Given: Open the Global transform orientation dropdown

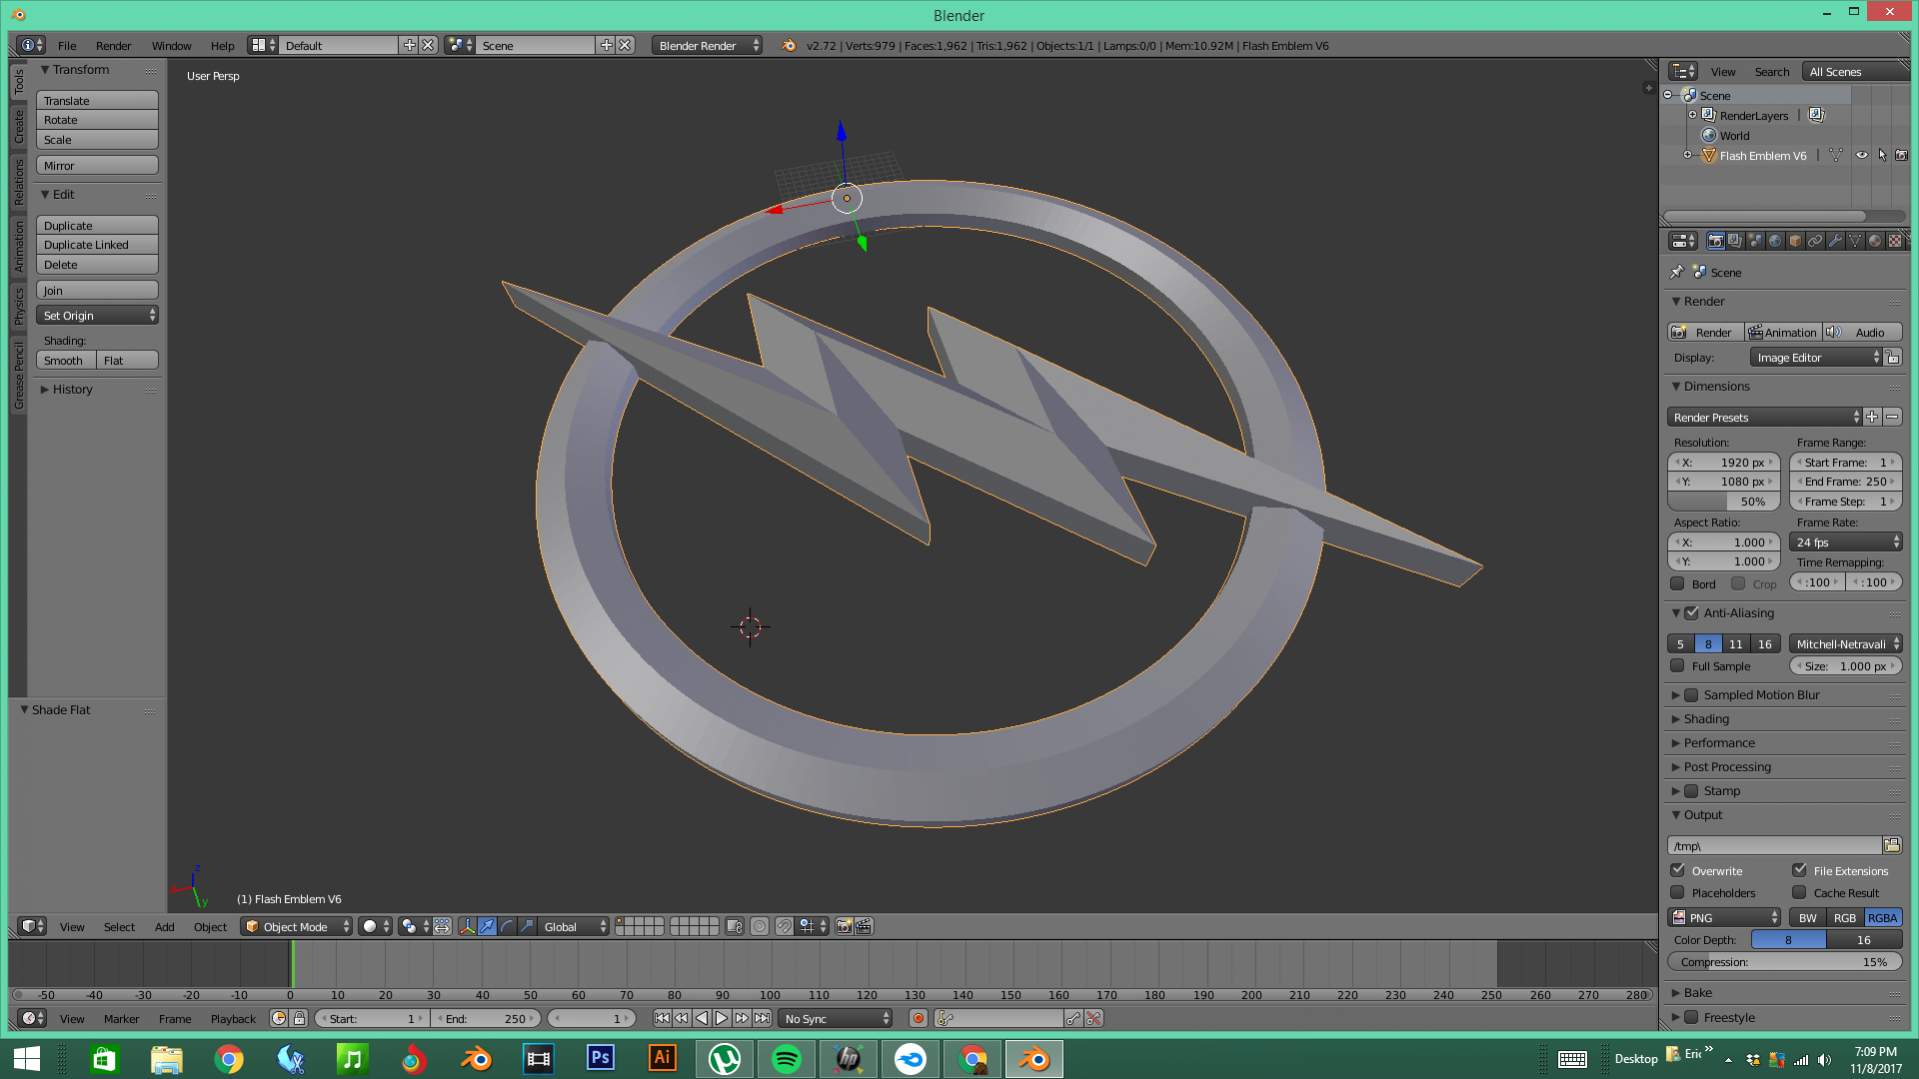Looking at the screenshot, I should 574,927.
